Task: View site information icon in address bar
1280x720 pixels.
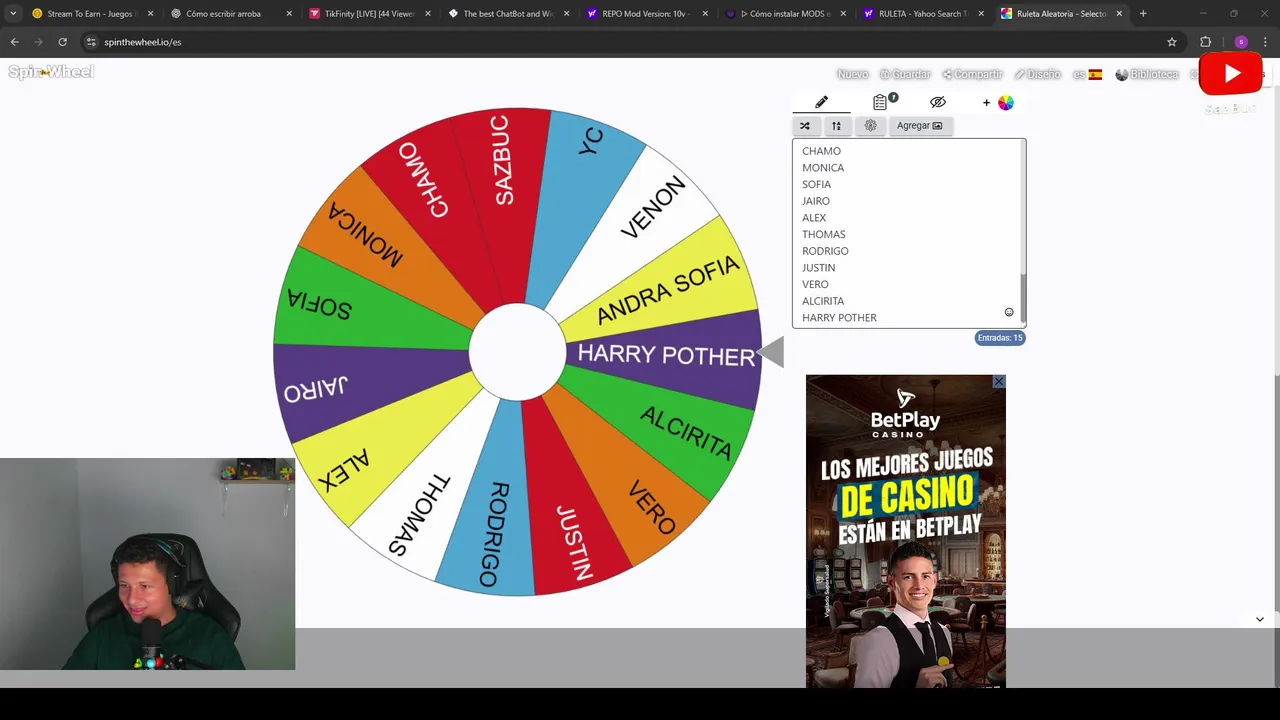Action: pyautogui.click(x=91, y=42)
